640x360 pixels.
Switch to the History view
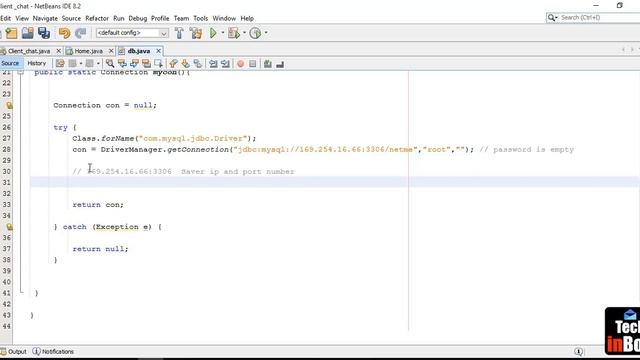pos(37,63)
